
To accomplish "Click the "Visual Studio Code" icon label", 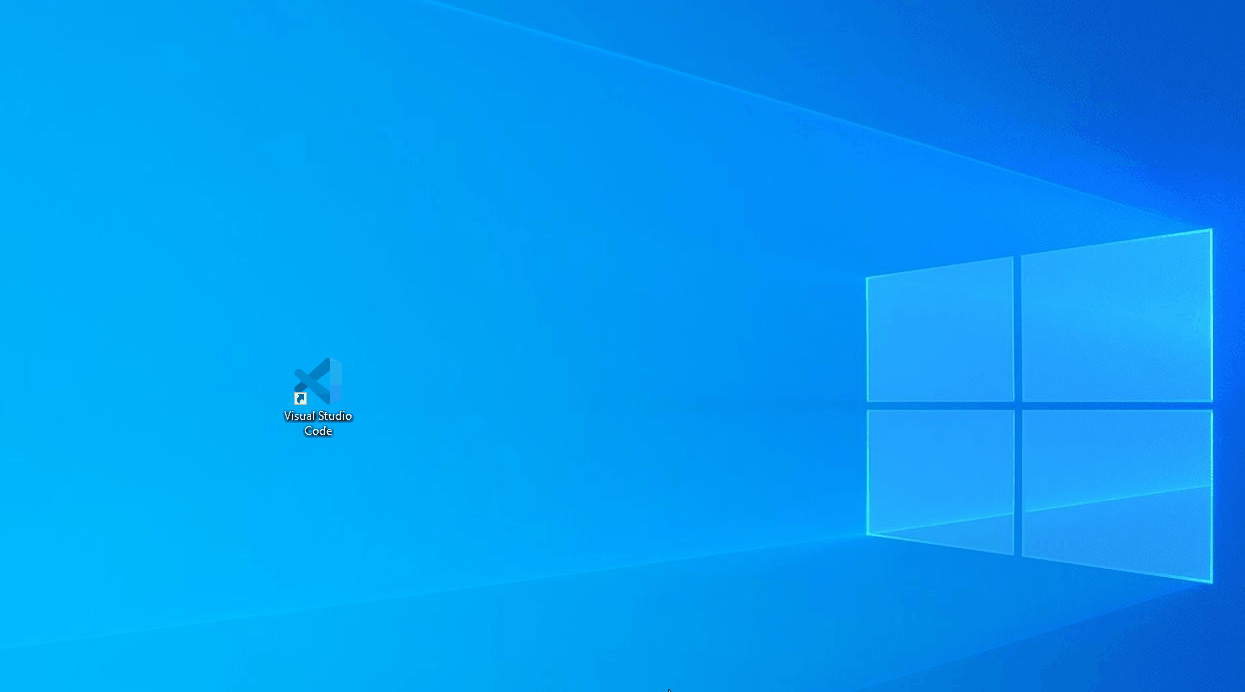I will click(318, 423).
